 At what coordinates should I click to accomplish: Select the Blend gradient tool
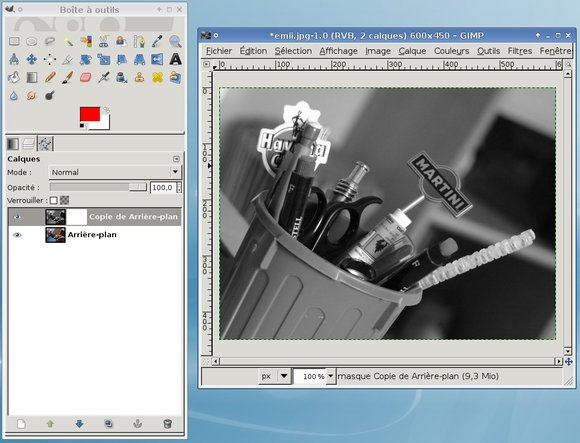tap(32, 77)
